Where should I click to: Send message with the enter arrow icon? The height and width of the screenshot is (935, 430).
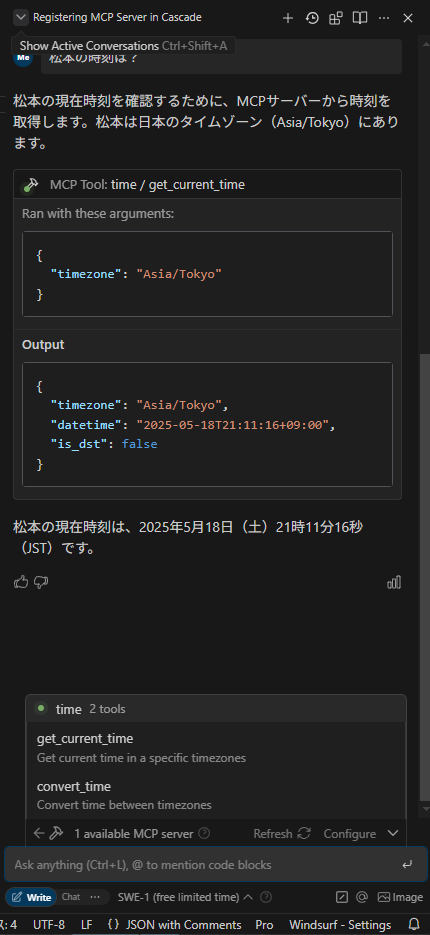click(x=407, y=864)
